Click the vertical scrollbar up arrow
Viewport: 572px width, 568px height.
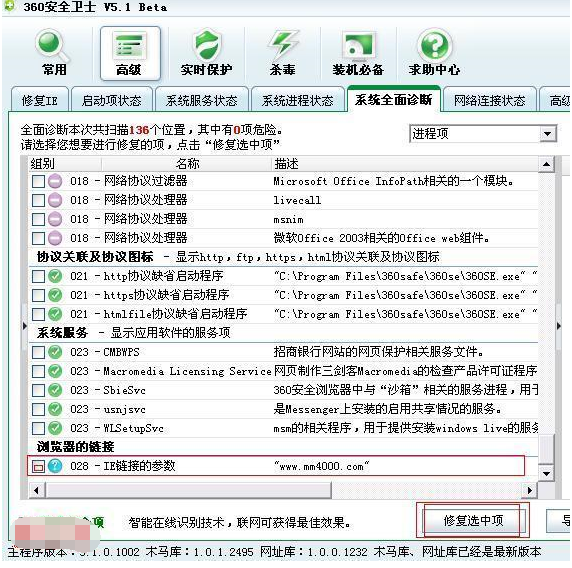[x=546, y=164]
